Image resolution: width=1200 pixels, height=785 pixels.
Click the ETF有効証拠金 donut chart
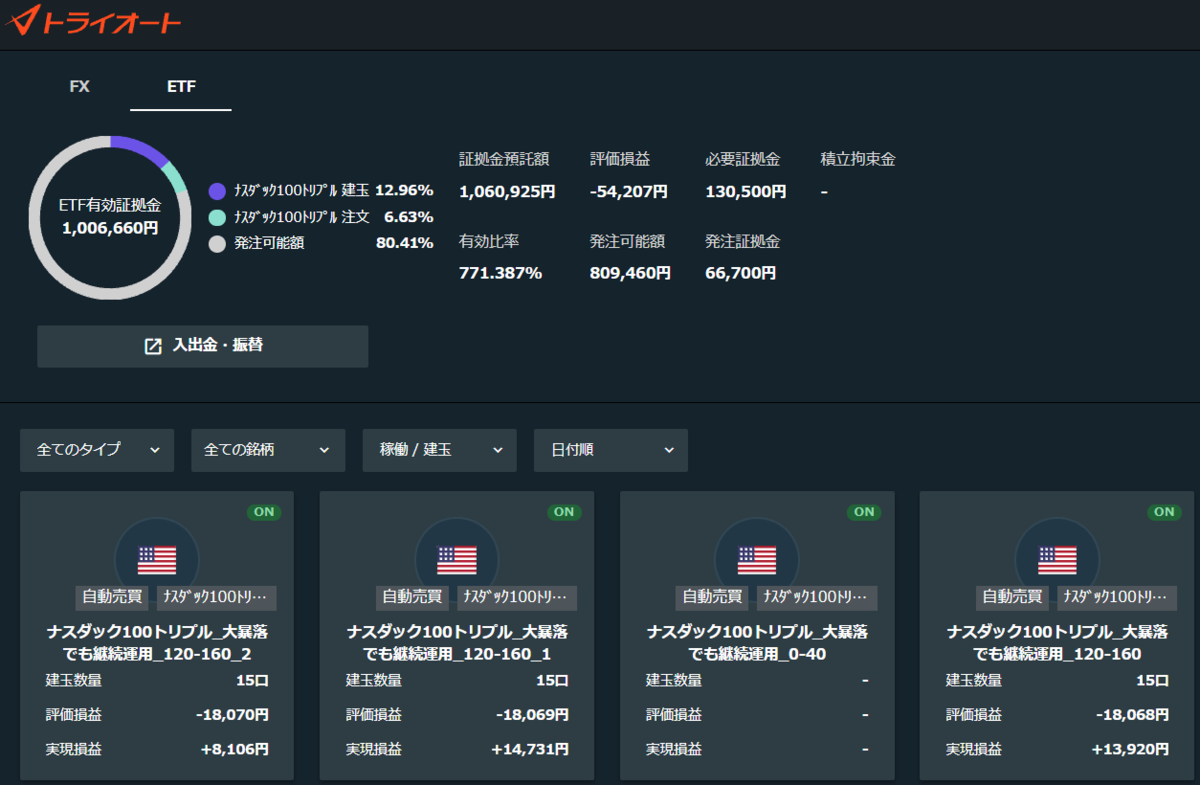coord(110,217)
